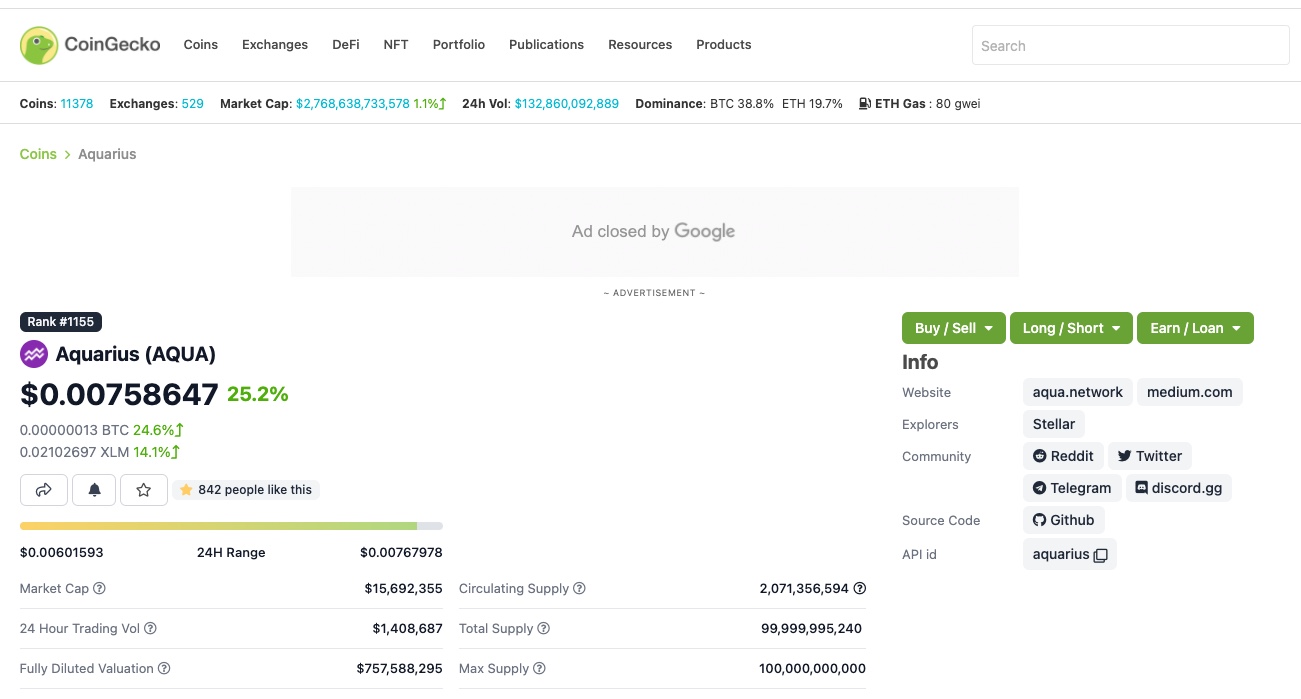The height and width of the screenshot is (699, 1301).
Task: Open the Publications menu
Action: coord(546,45)
